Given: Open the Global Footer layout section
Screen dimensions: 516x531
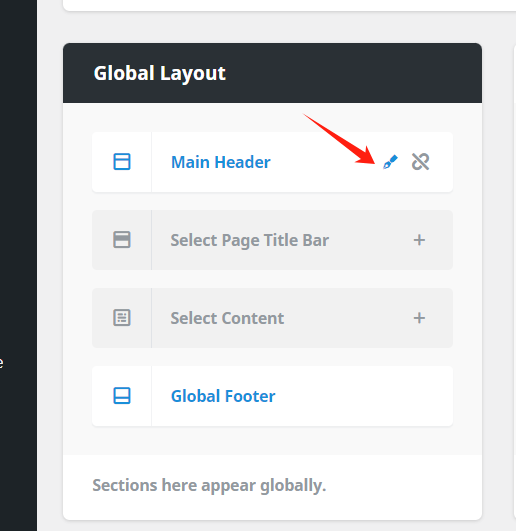Looking at the screenshot, I should click(x=223, y=396).
